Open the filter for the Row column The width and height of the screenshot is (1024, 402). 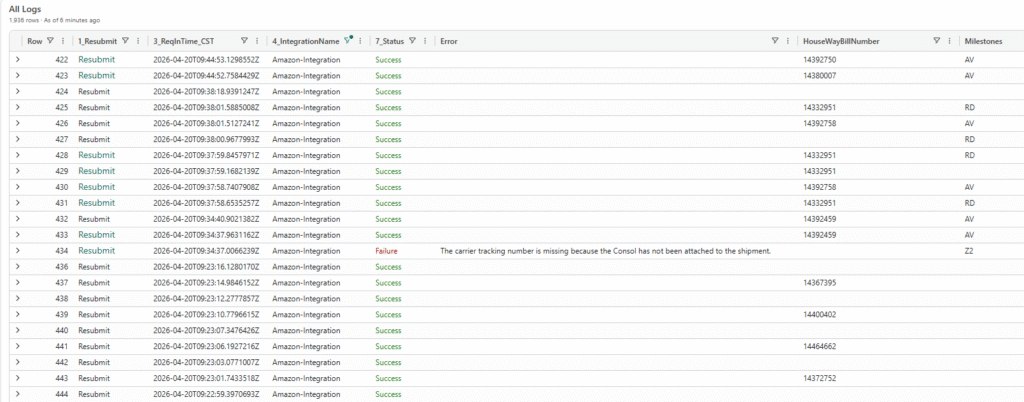pos(51,41)
